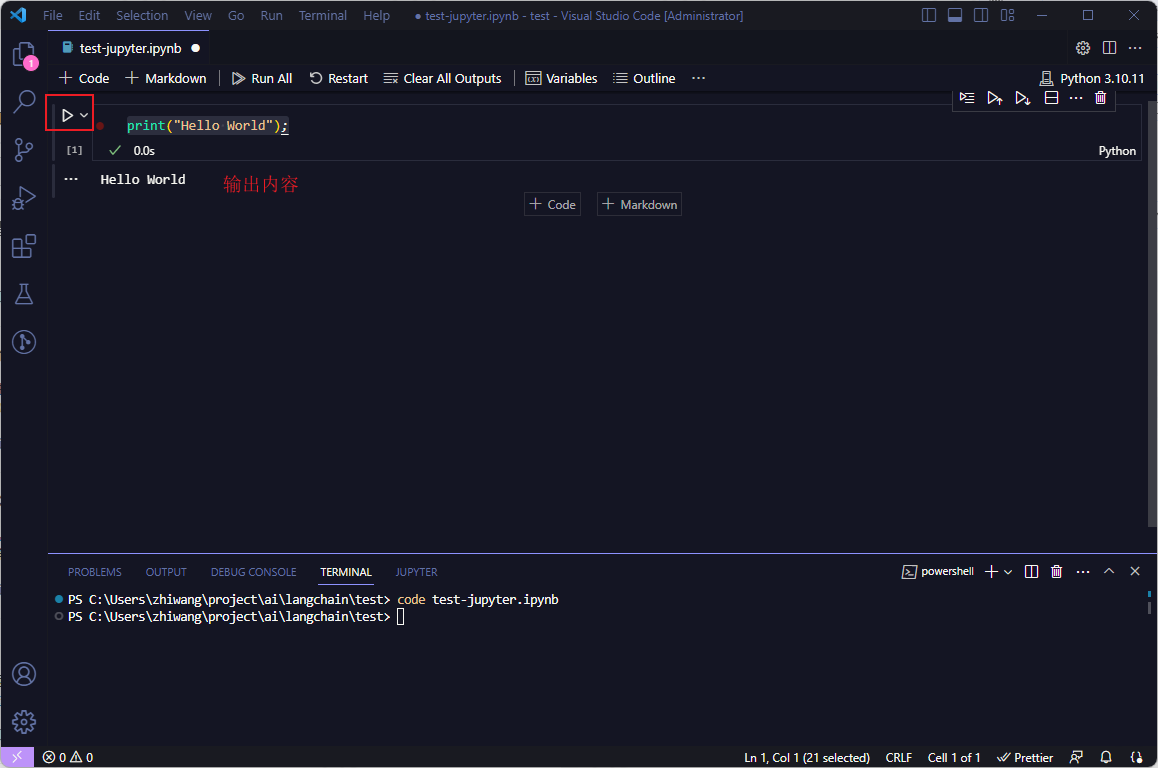
Task: Customize layout icon in title bar
Action: pos(1007,16)
